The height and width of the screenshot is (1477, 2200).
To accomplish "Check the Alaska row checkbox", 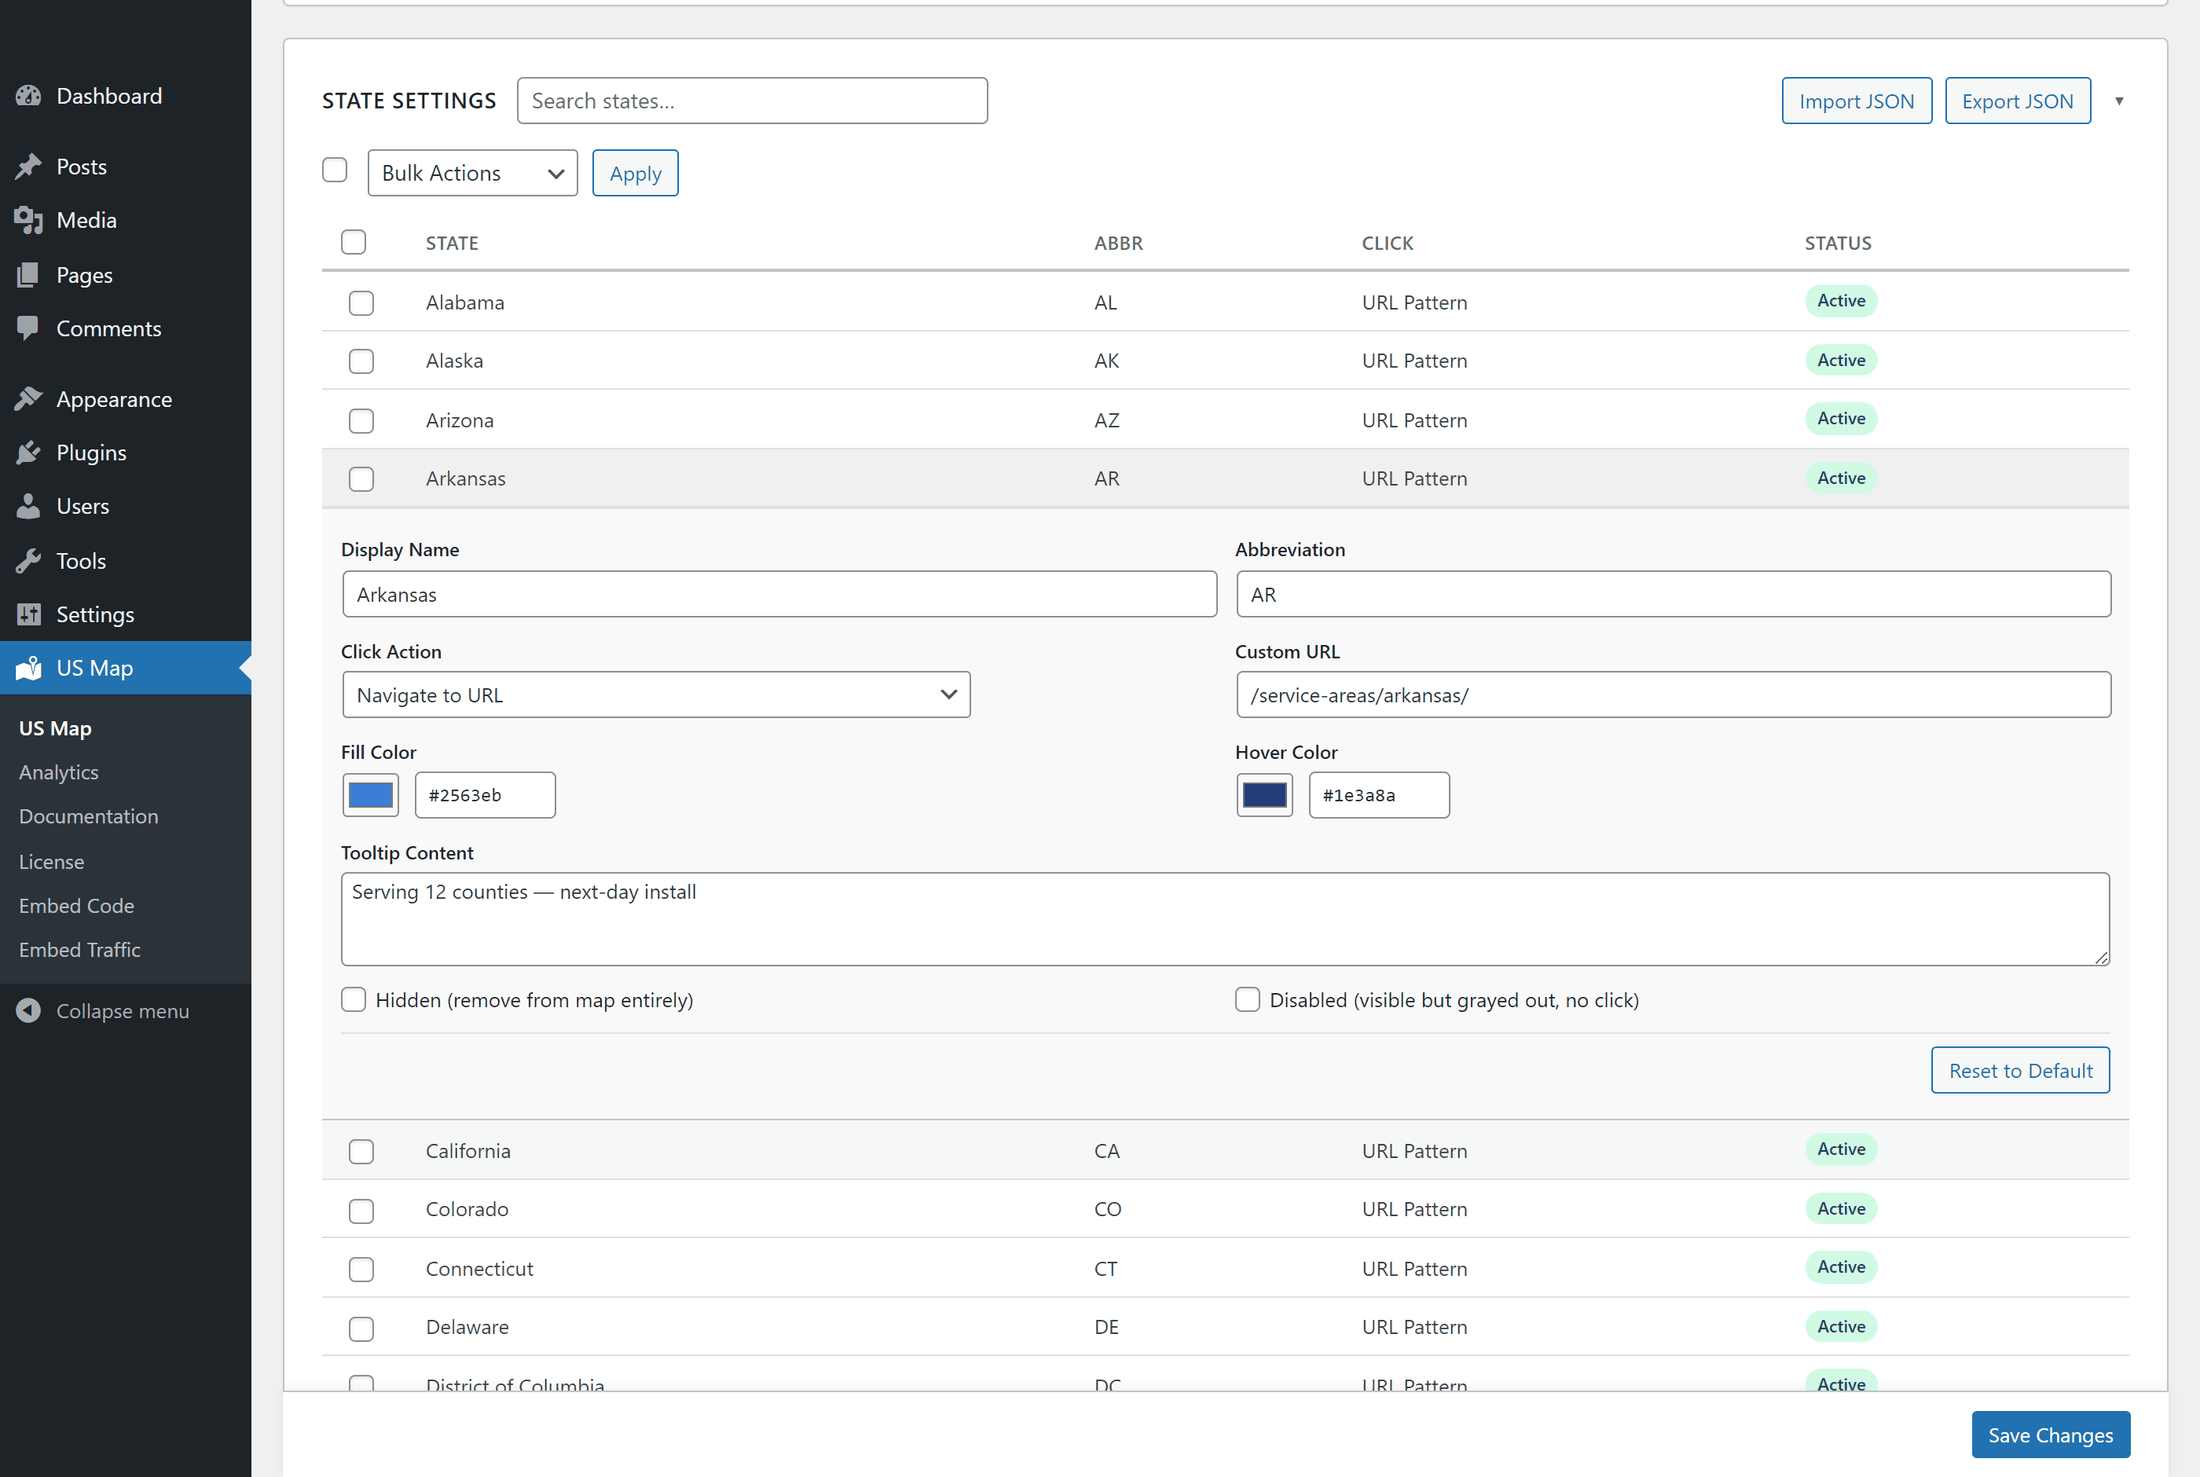I will 362,361.
